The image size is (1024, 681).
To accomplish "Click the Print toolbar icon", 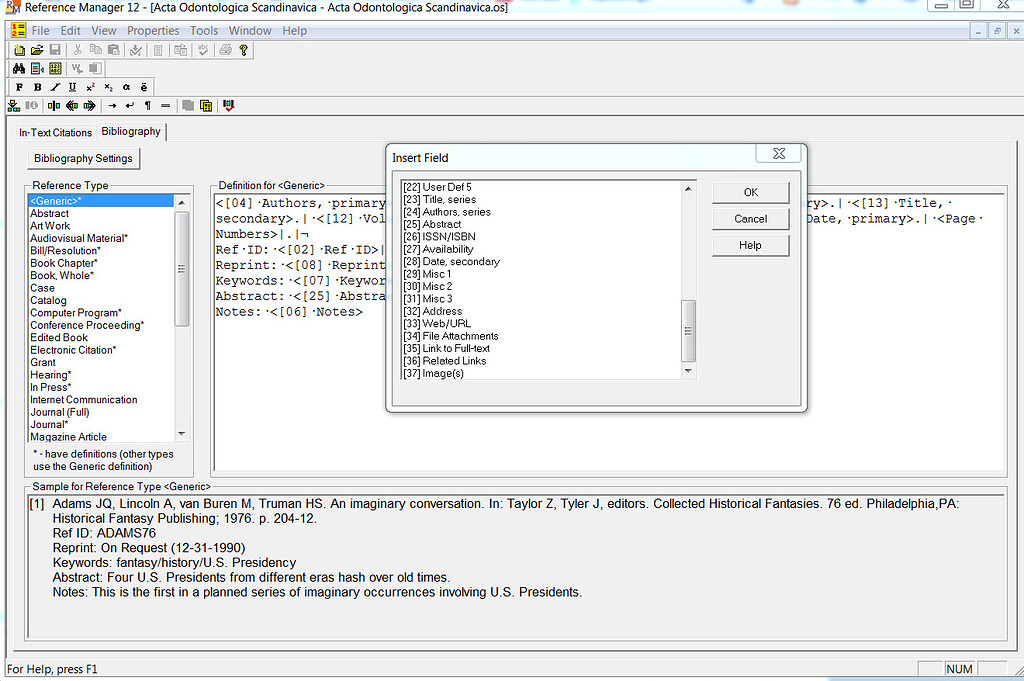I will [x=224, y=49].
